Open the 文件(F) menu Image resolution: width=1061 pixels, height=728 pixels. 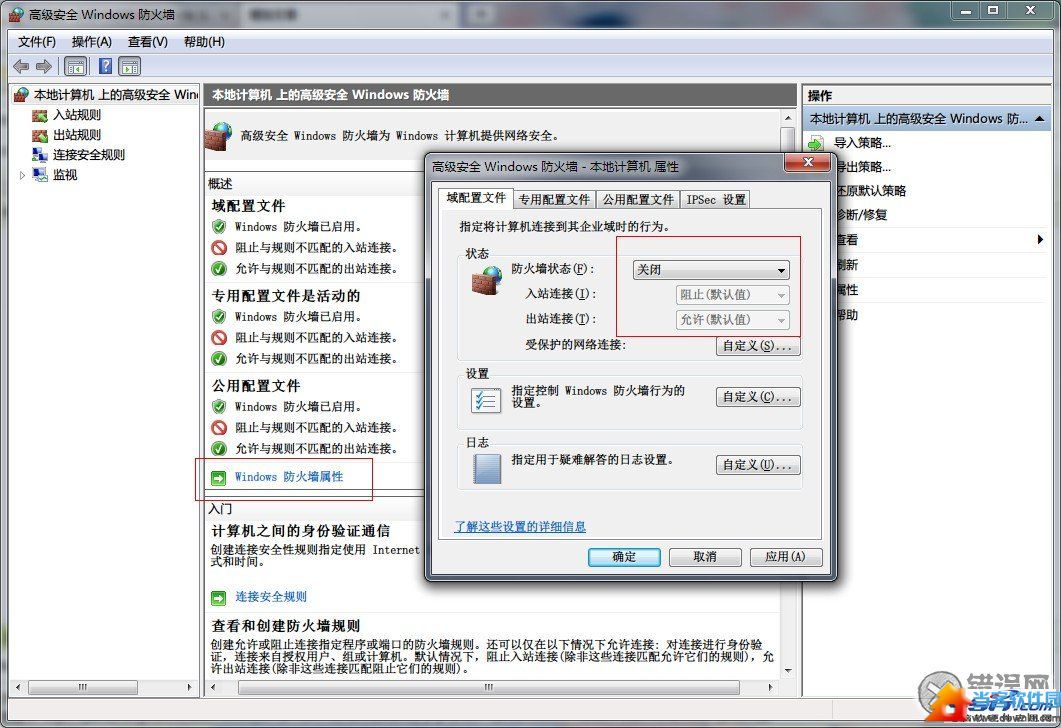[x=37, y=42]
